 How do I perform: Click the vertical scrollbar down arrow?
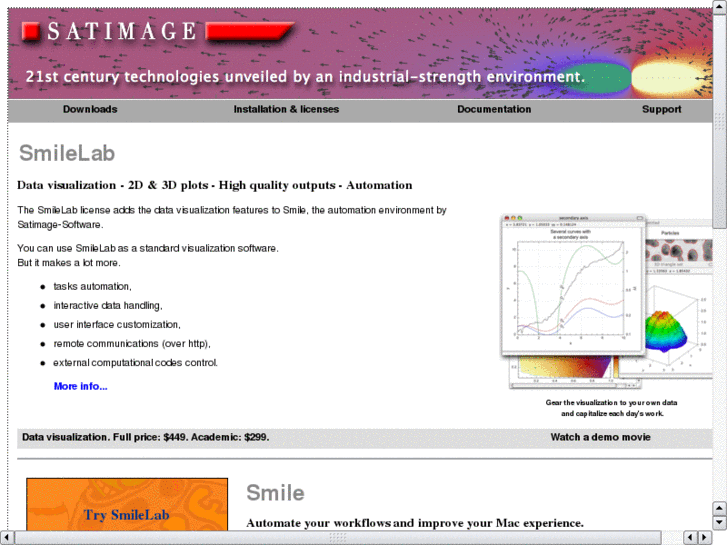pos(719,523)
